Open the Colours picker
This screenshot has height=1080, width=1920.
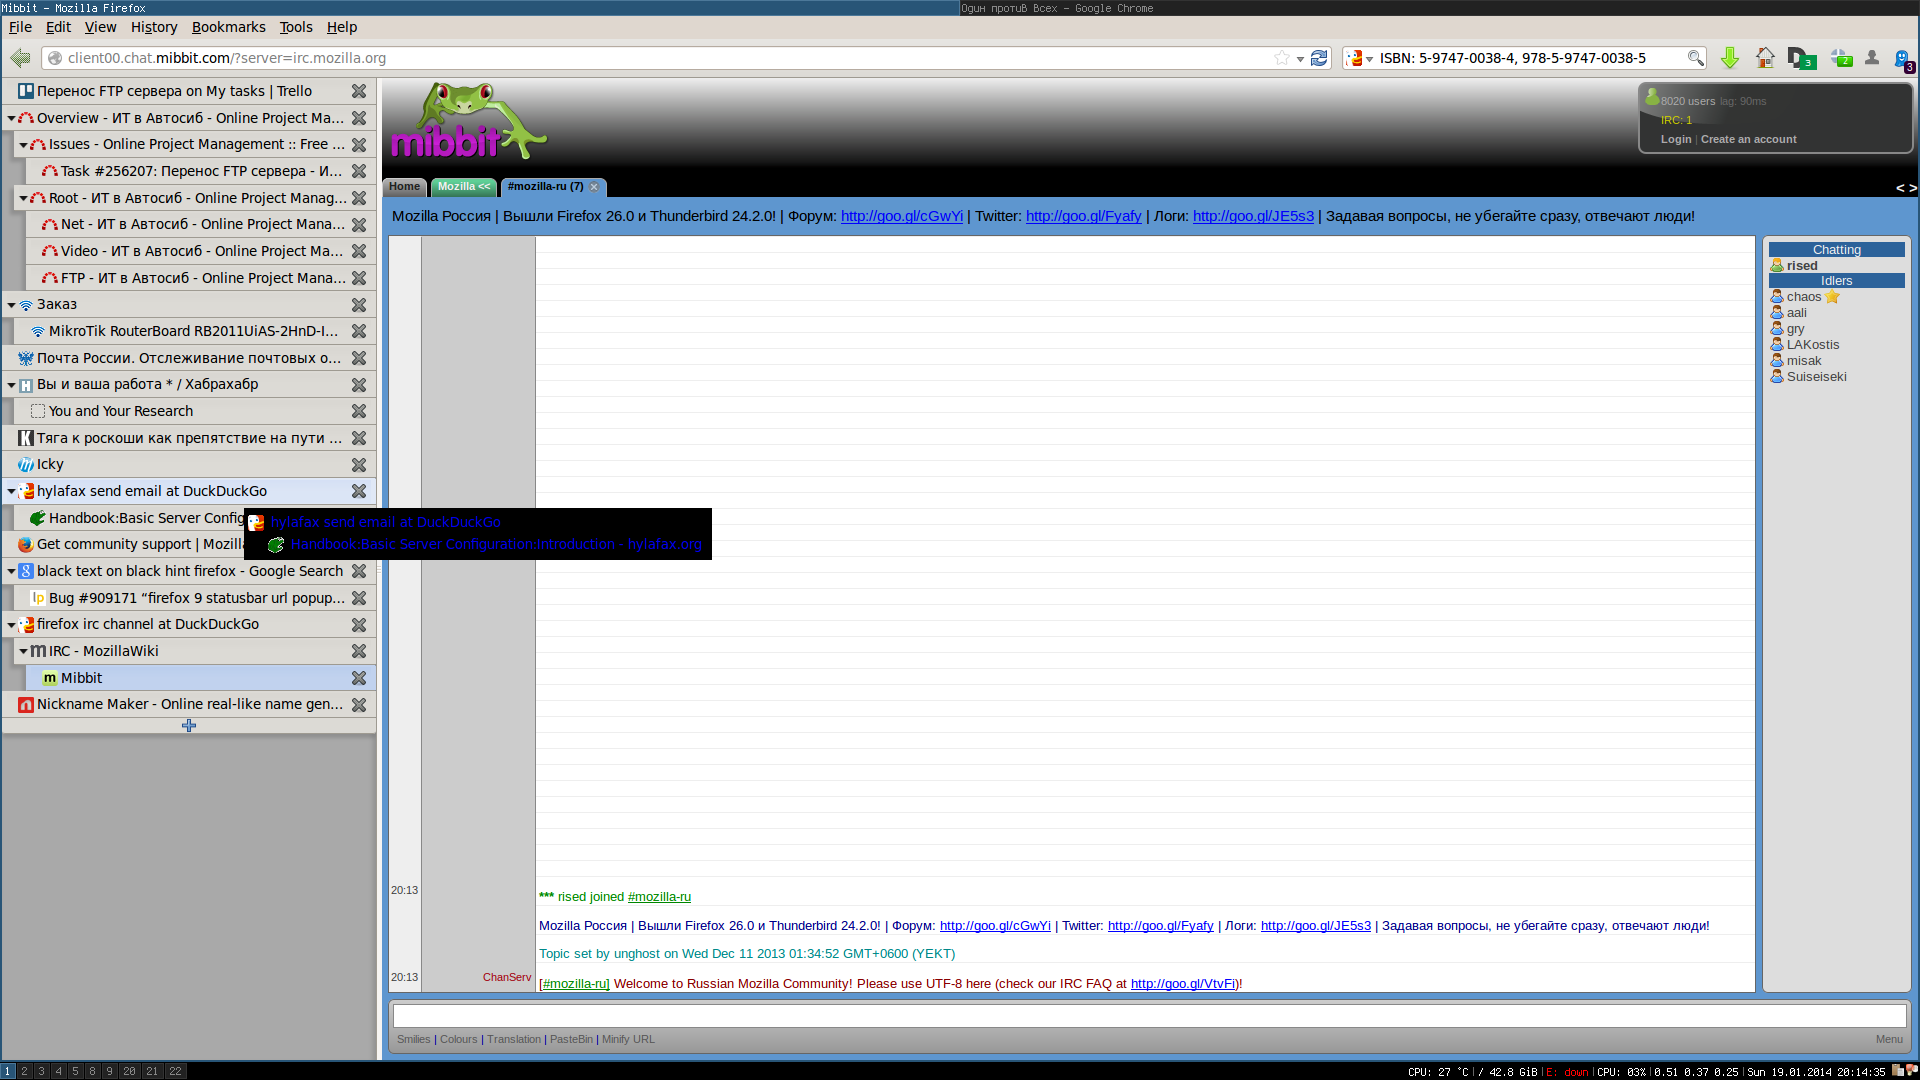pos(458,1040)
